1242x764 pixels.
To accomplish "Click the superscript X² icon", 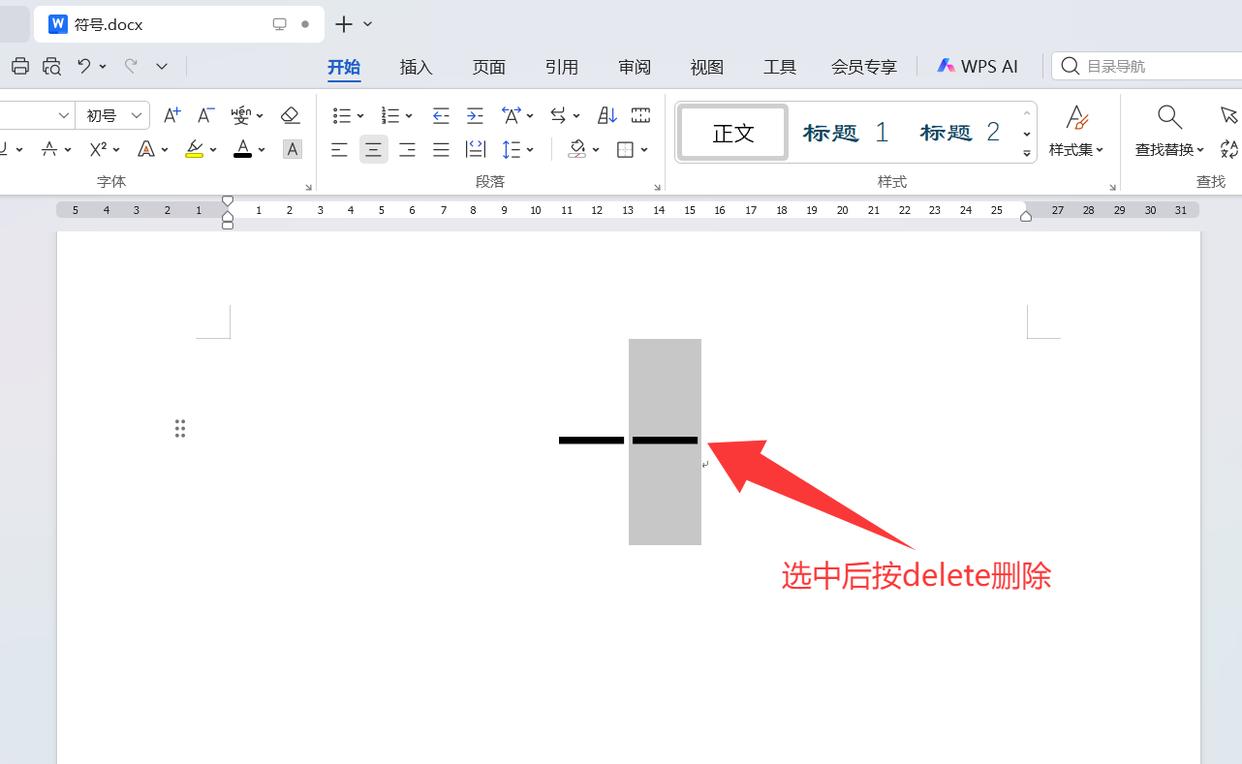I will [x=98, y=150].
